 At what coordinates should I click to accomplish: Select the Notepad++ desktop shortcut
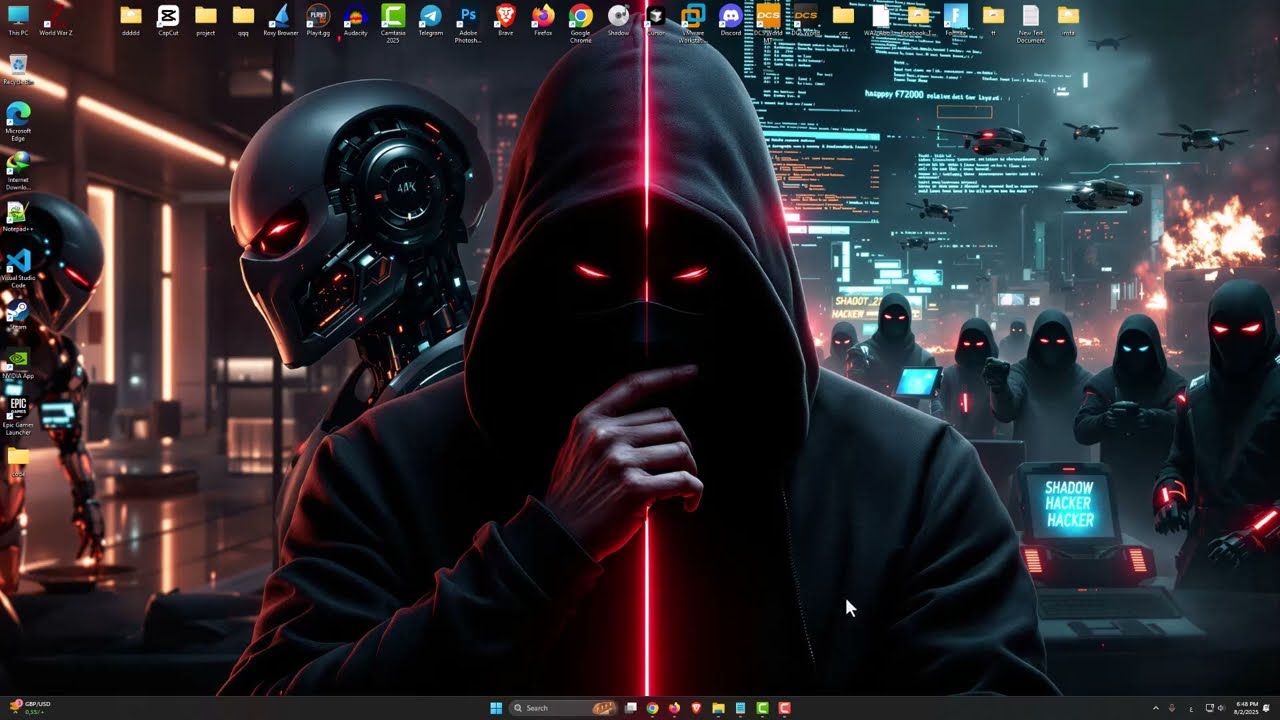pos(18,213)
